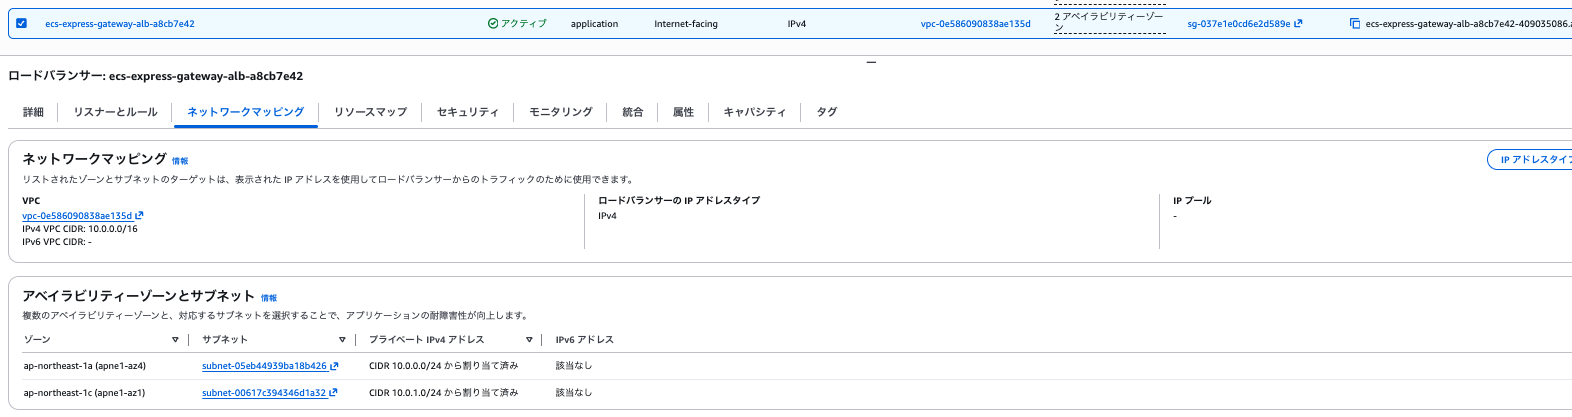Open security group sg-037e1e0cd6e2d589e link
The width and height of the screenshot is (1572, 417).
[x=1238, y=24]
